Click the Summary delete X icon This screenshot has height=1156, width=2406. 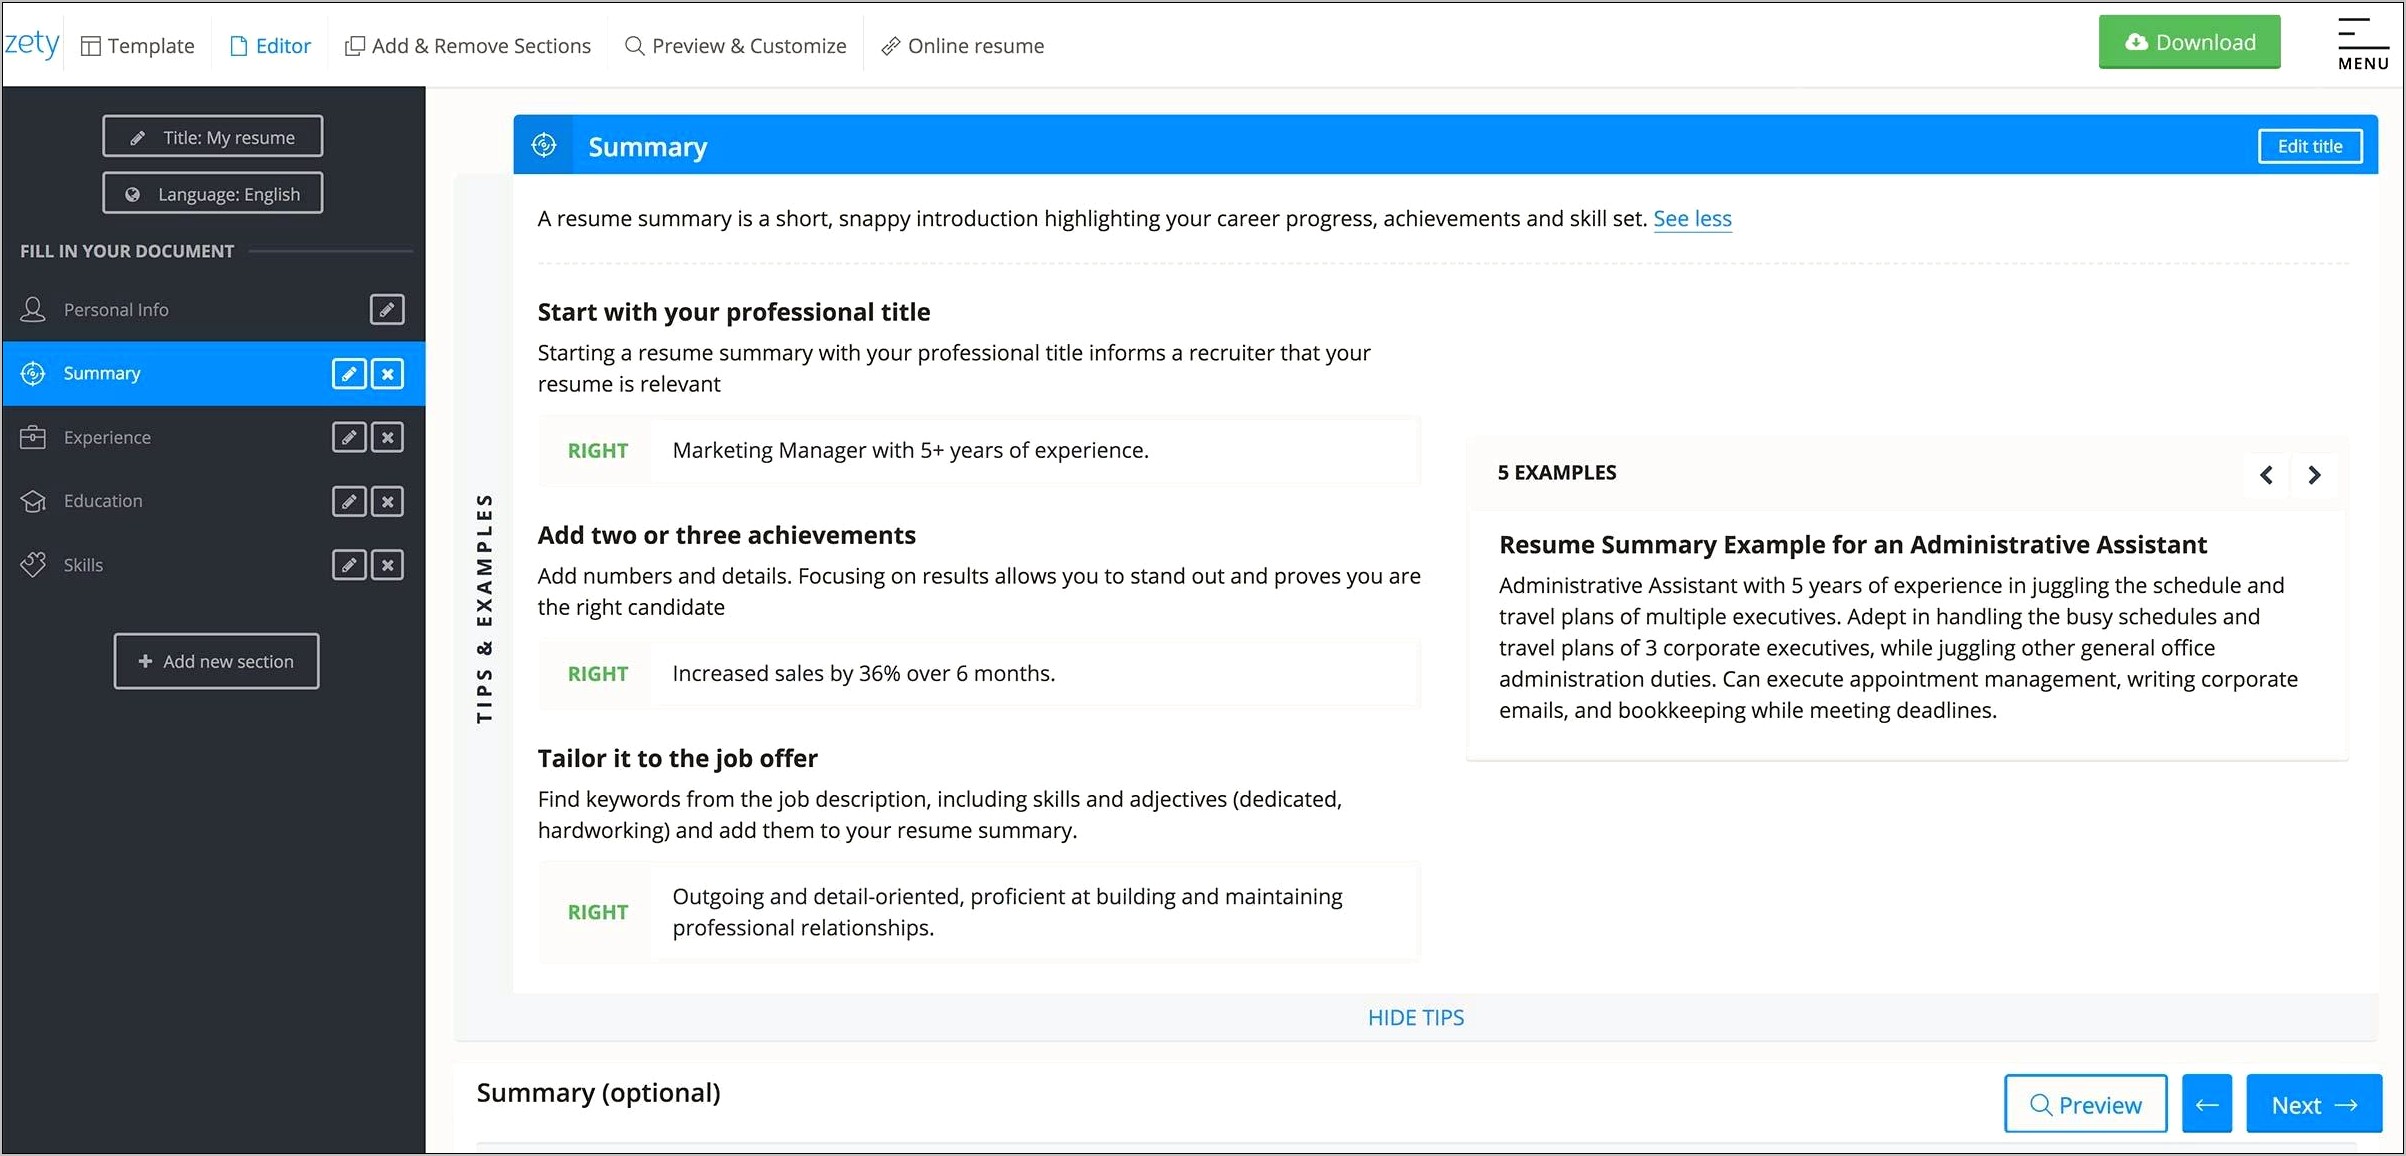pos(390,373)
